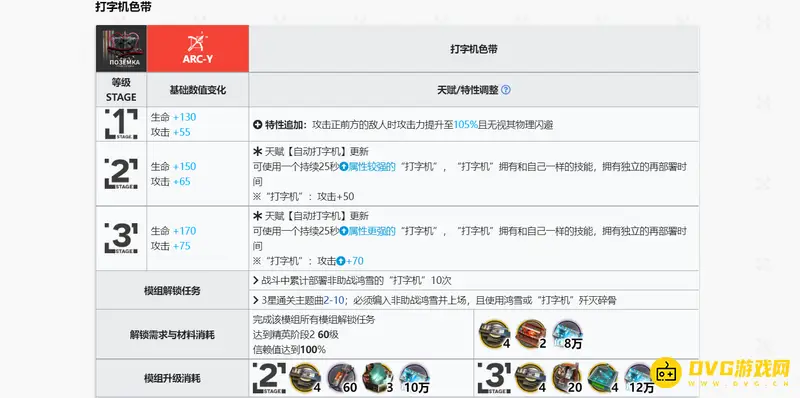Click the blue up-arrow before +70
This screenshot has width=800, height=398.
click(341, 261)
